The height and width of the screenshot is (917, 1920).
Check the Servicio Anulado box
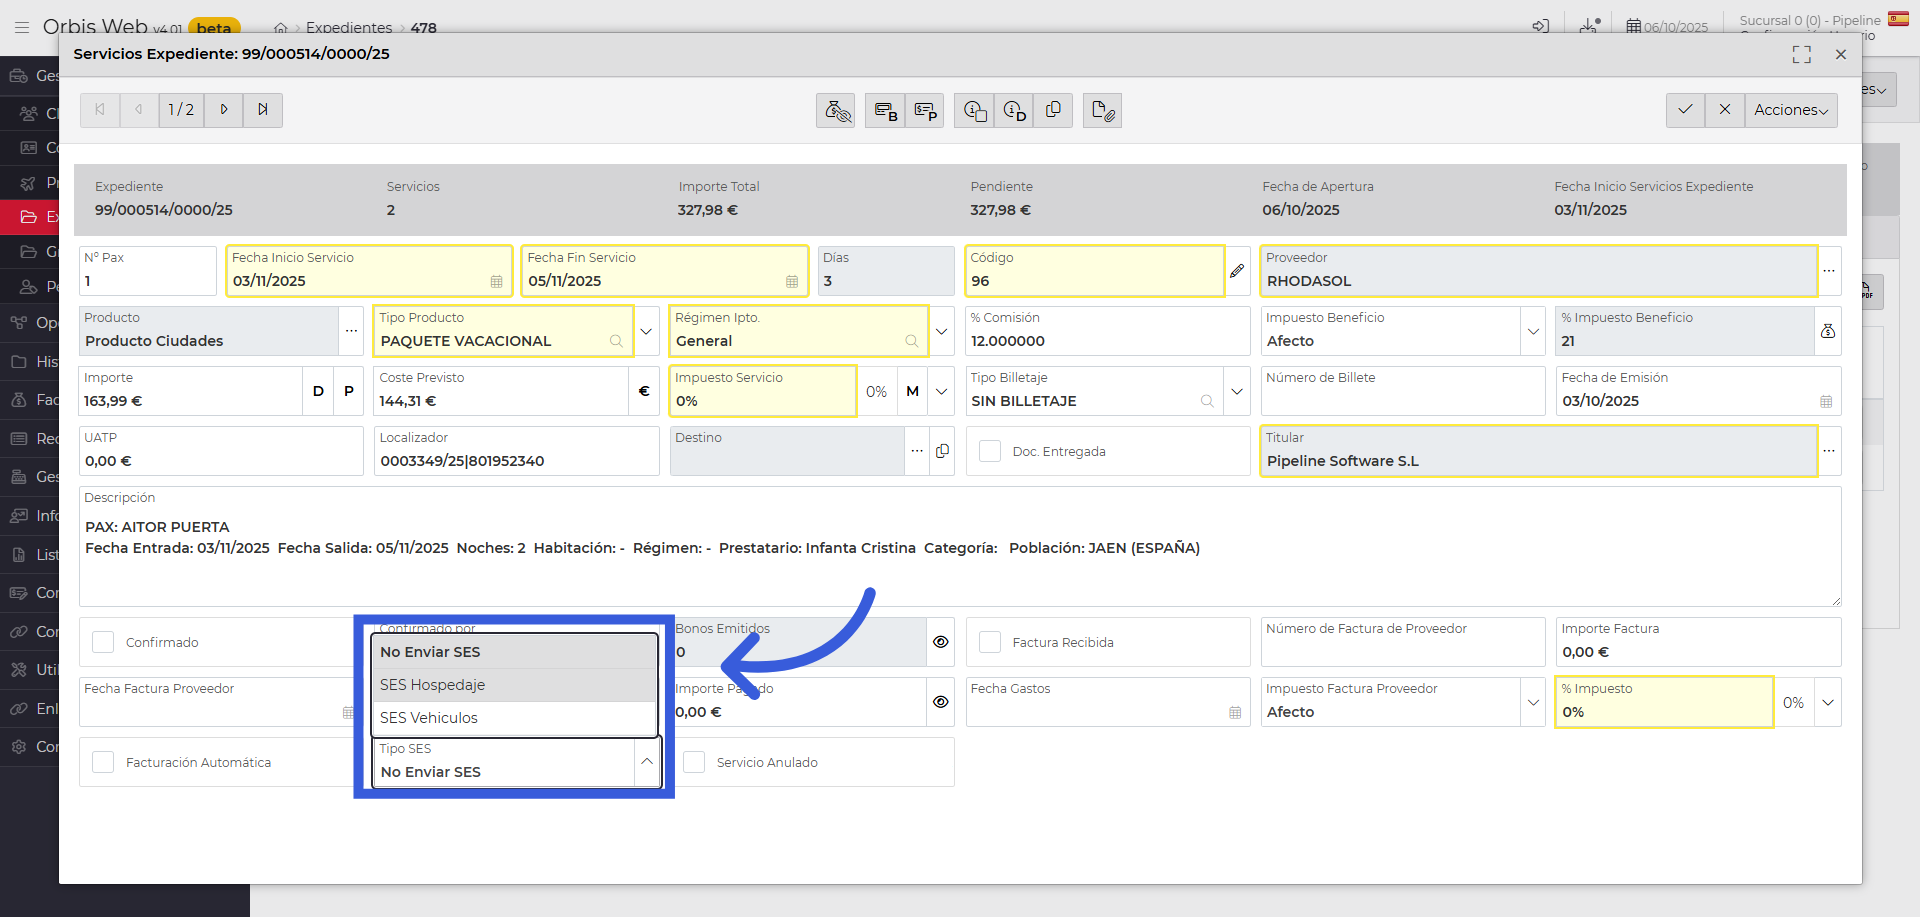click(694, 762)
